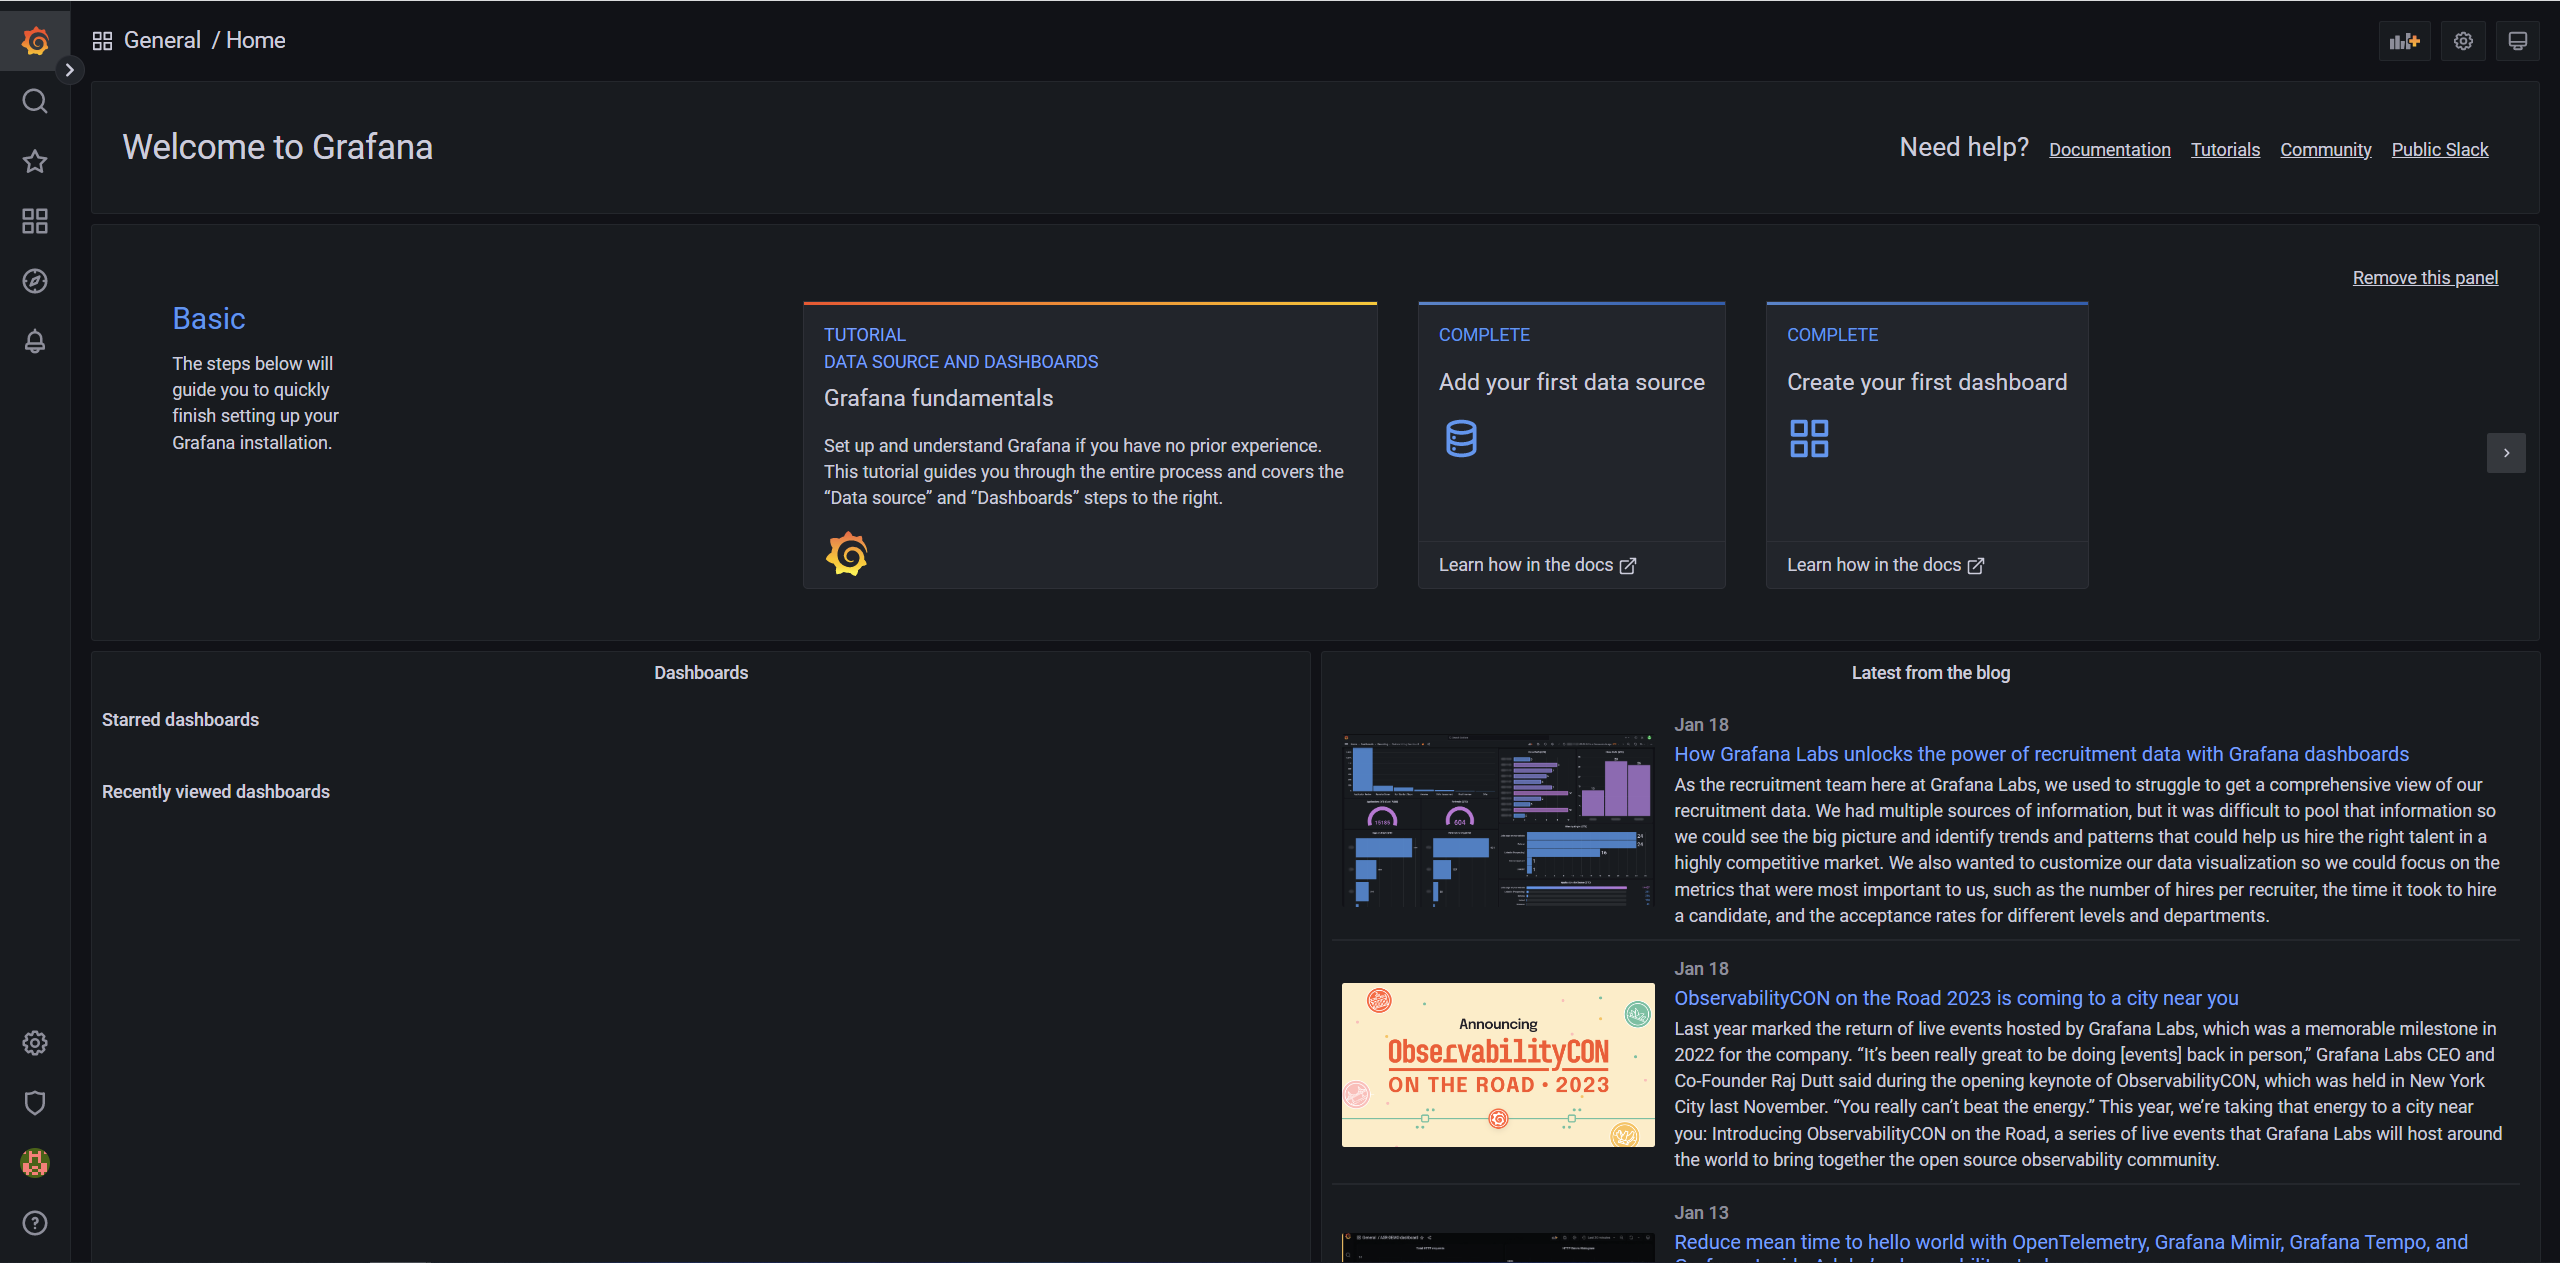Click the user profile avatar in sidebar
Image resolution: width=2560 pixels, height=1263 pixels.
coord(35,1163)
